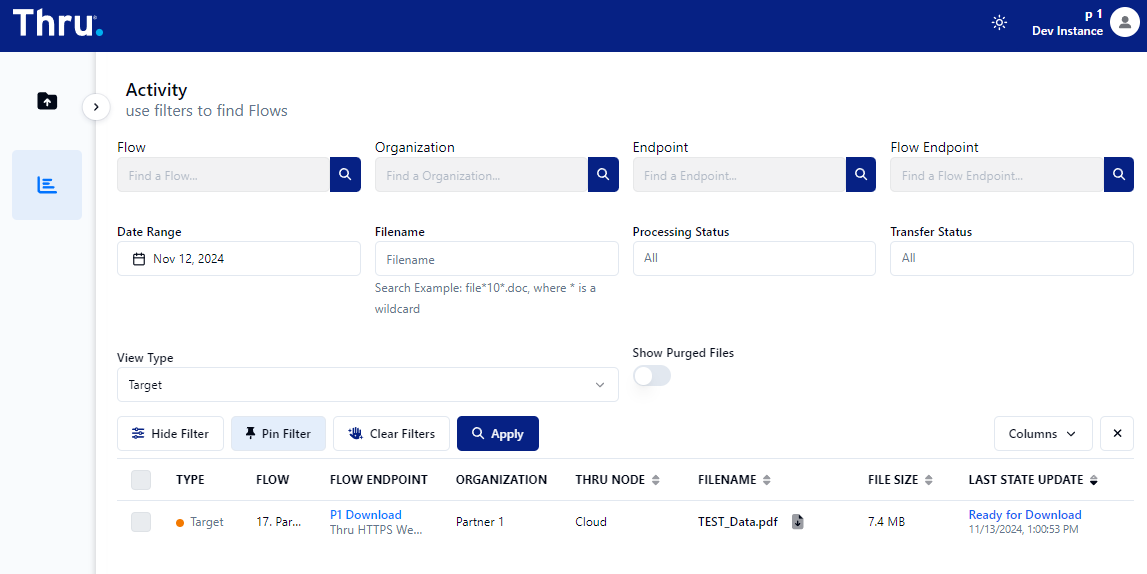Image resolution: width=1147 pixels, height=574 pixels.
Task: Click the Filename input field
Action: point(496,259)
